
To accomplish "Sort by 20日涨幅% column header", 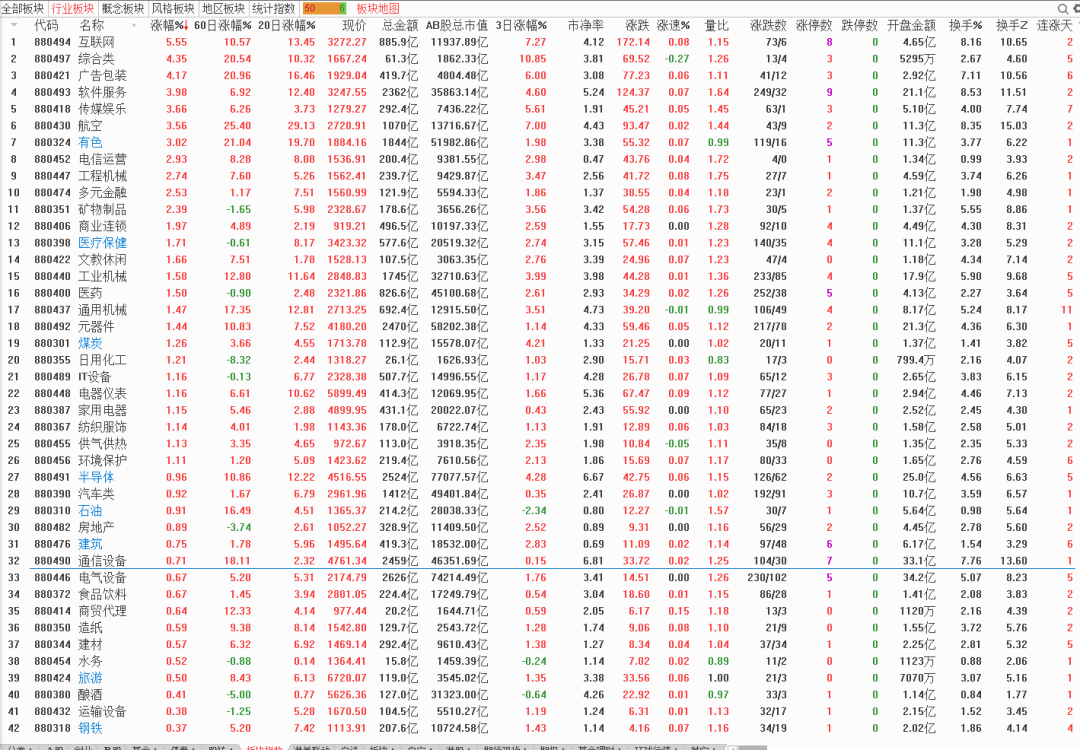I will (x=287, y=25).
